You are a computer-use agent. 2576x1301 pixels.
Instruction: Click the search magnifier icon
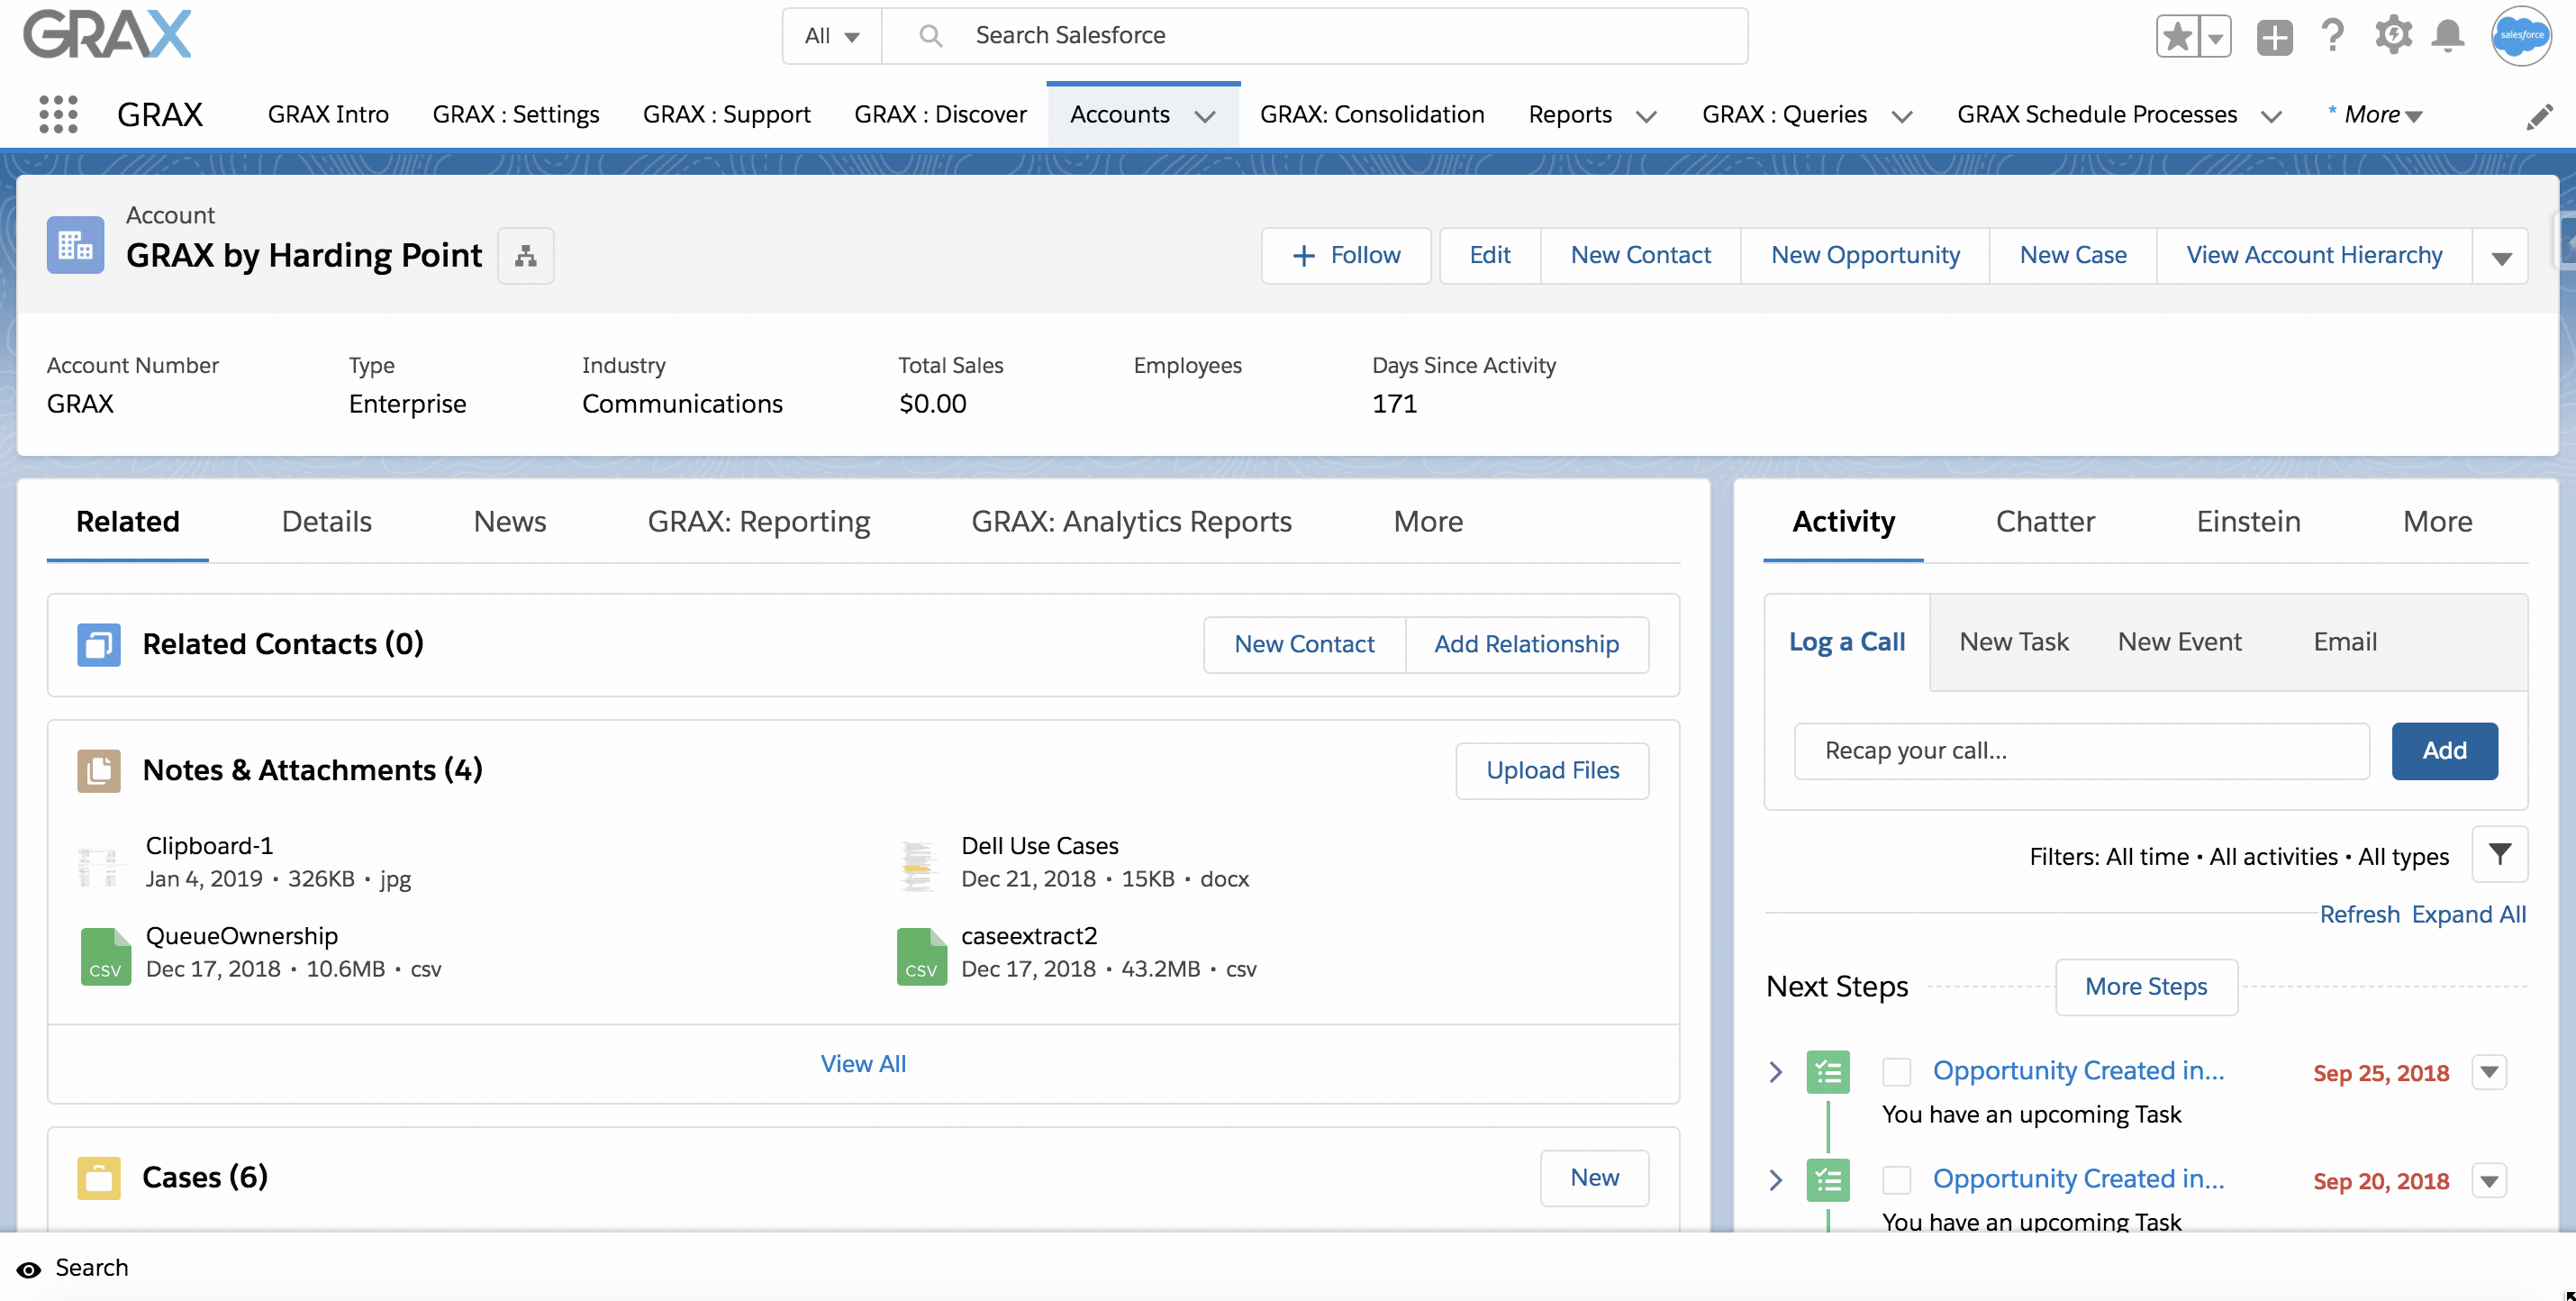(x=930, y=36)
